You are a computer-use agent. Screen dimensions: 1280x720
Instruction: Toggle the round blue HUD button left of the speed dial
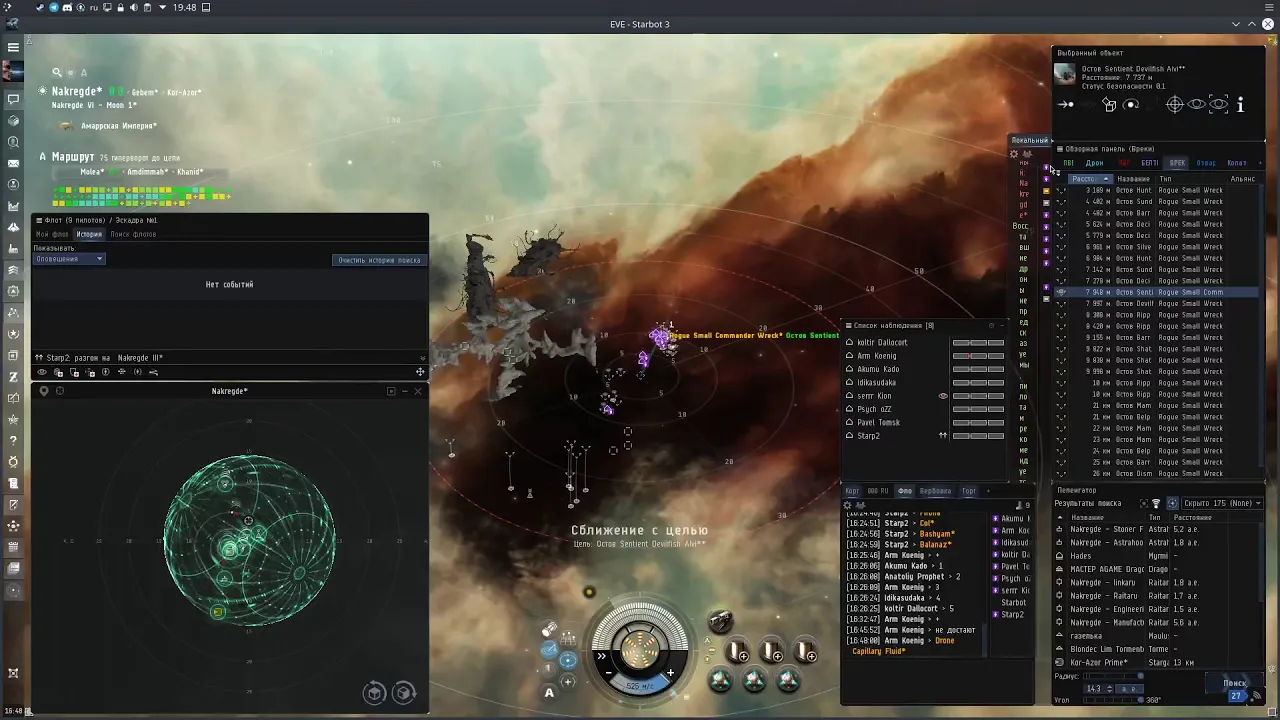tap(567, 660)
